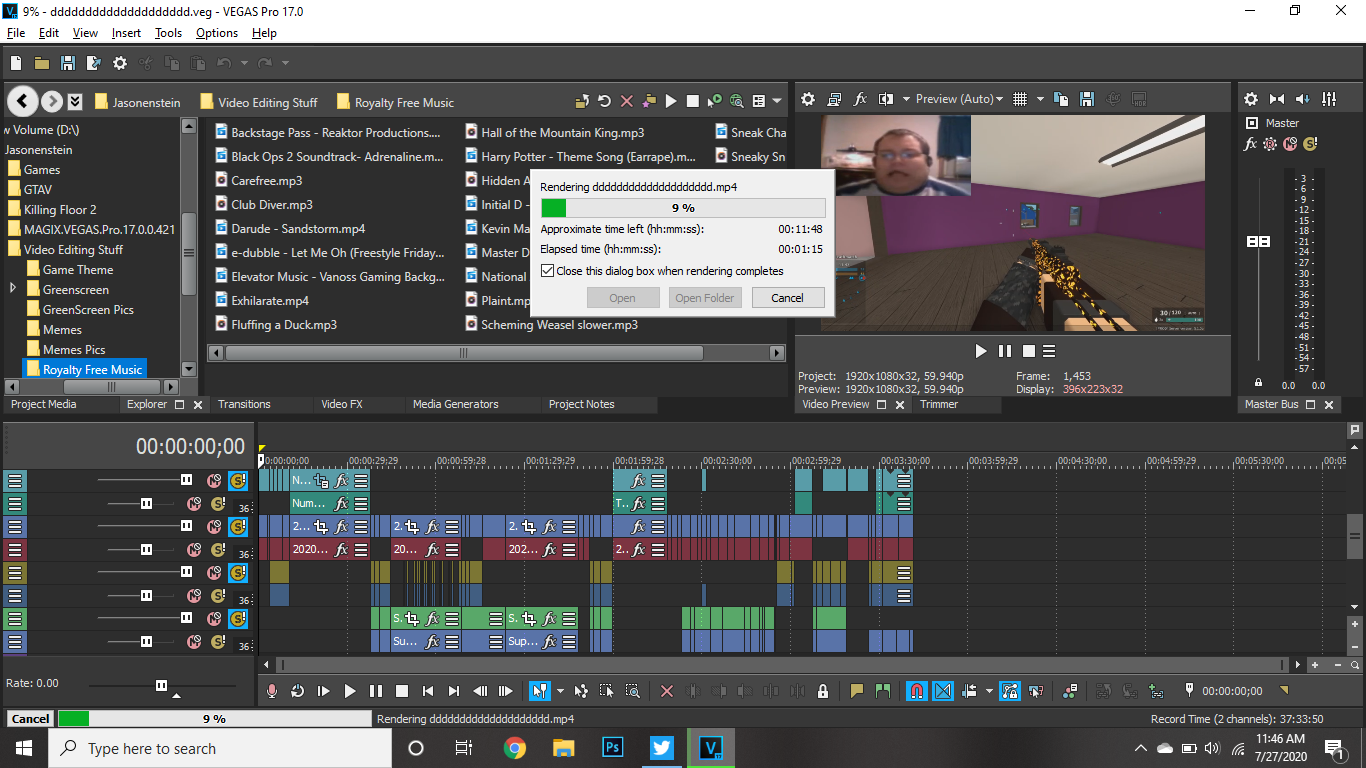This screenshot has width=1366, height=768.
Task: Switch to the Trimmer tab
Action: (x=939, y=404)
